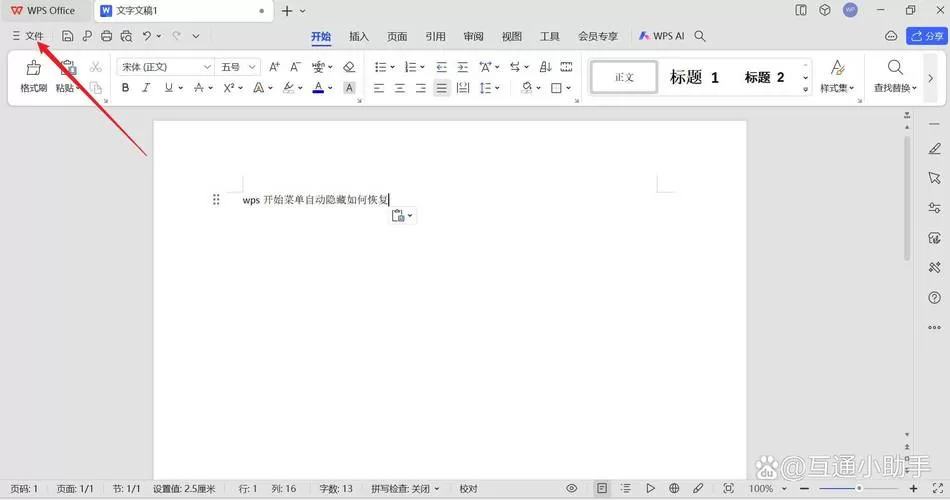
Task: Open the underline style dropdown arrow
Action: (181, 88)
